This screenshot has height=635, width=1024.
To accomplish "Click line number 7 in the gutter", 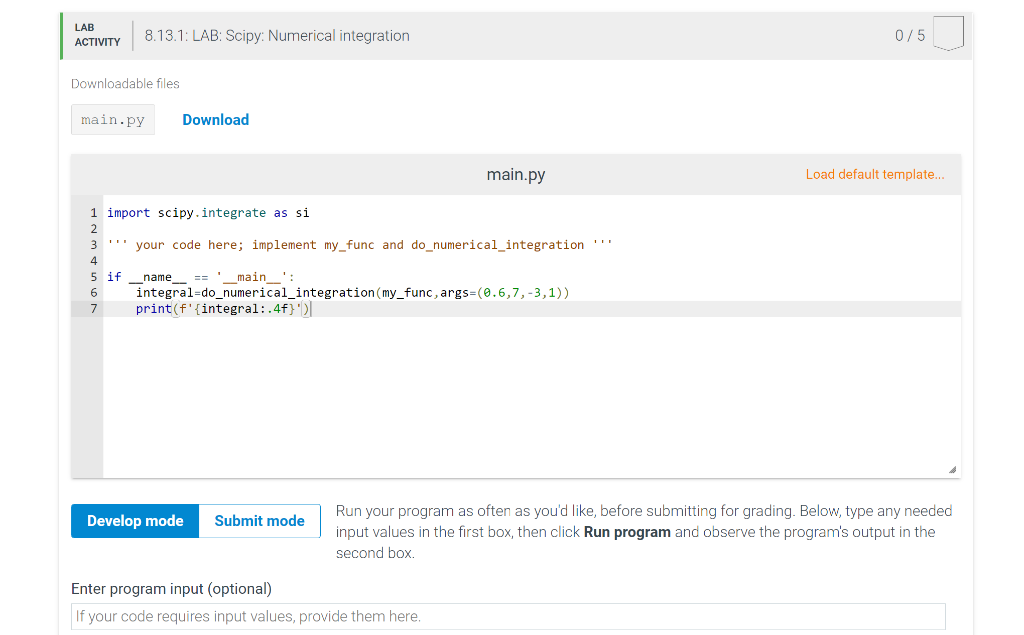I will pos(93,308).
